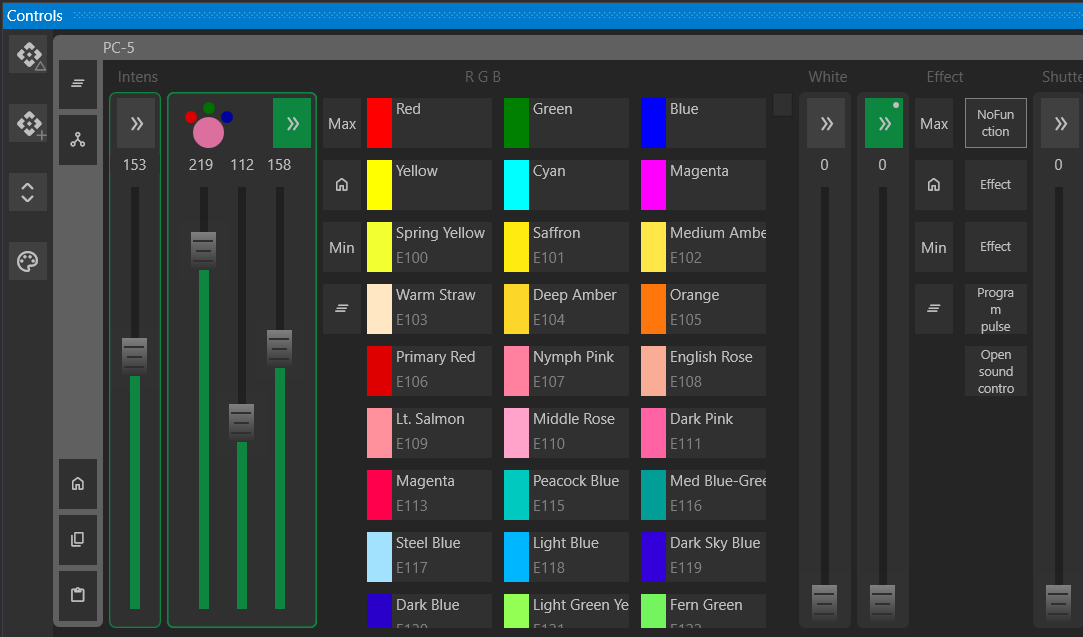1083x637 pixels.
Task: Select the NoFunction effect button
Action: (x=995, y=124)
